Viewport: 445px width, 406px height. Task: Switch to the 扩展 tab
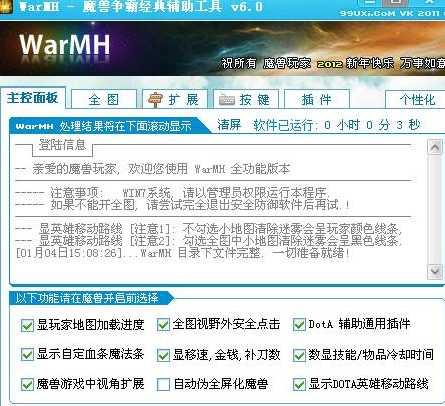click(175, 99)
